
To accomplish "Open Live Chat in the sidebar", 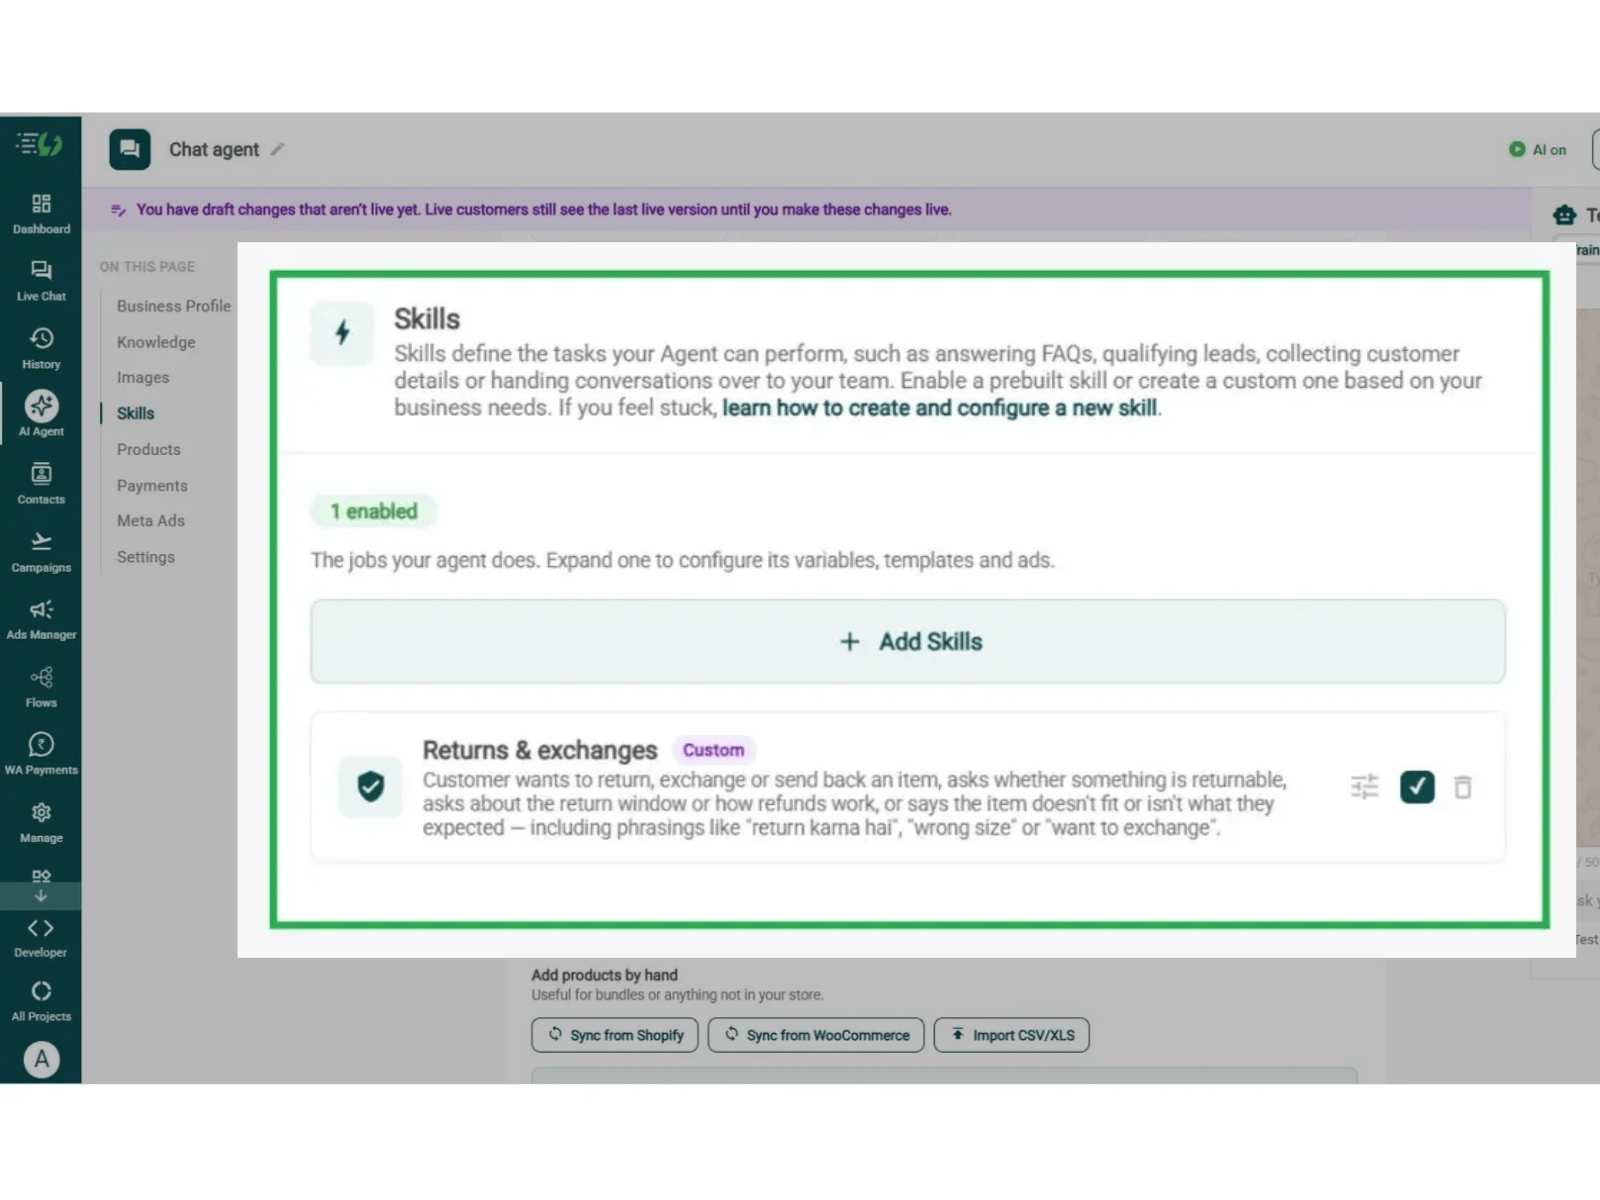I will click(x=41, y=281).
